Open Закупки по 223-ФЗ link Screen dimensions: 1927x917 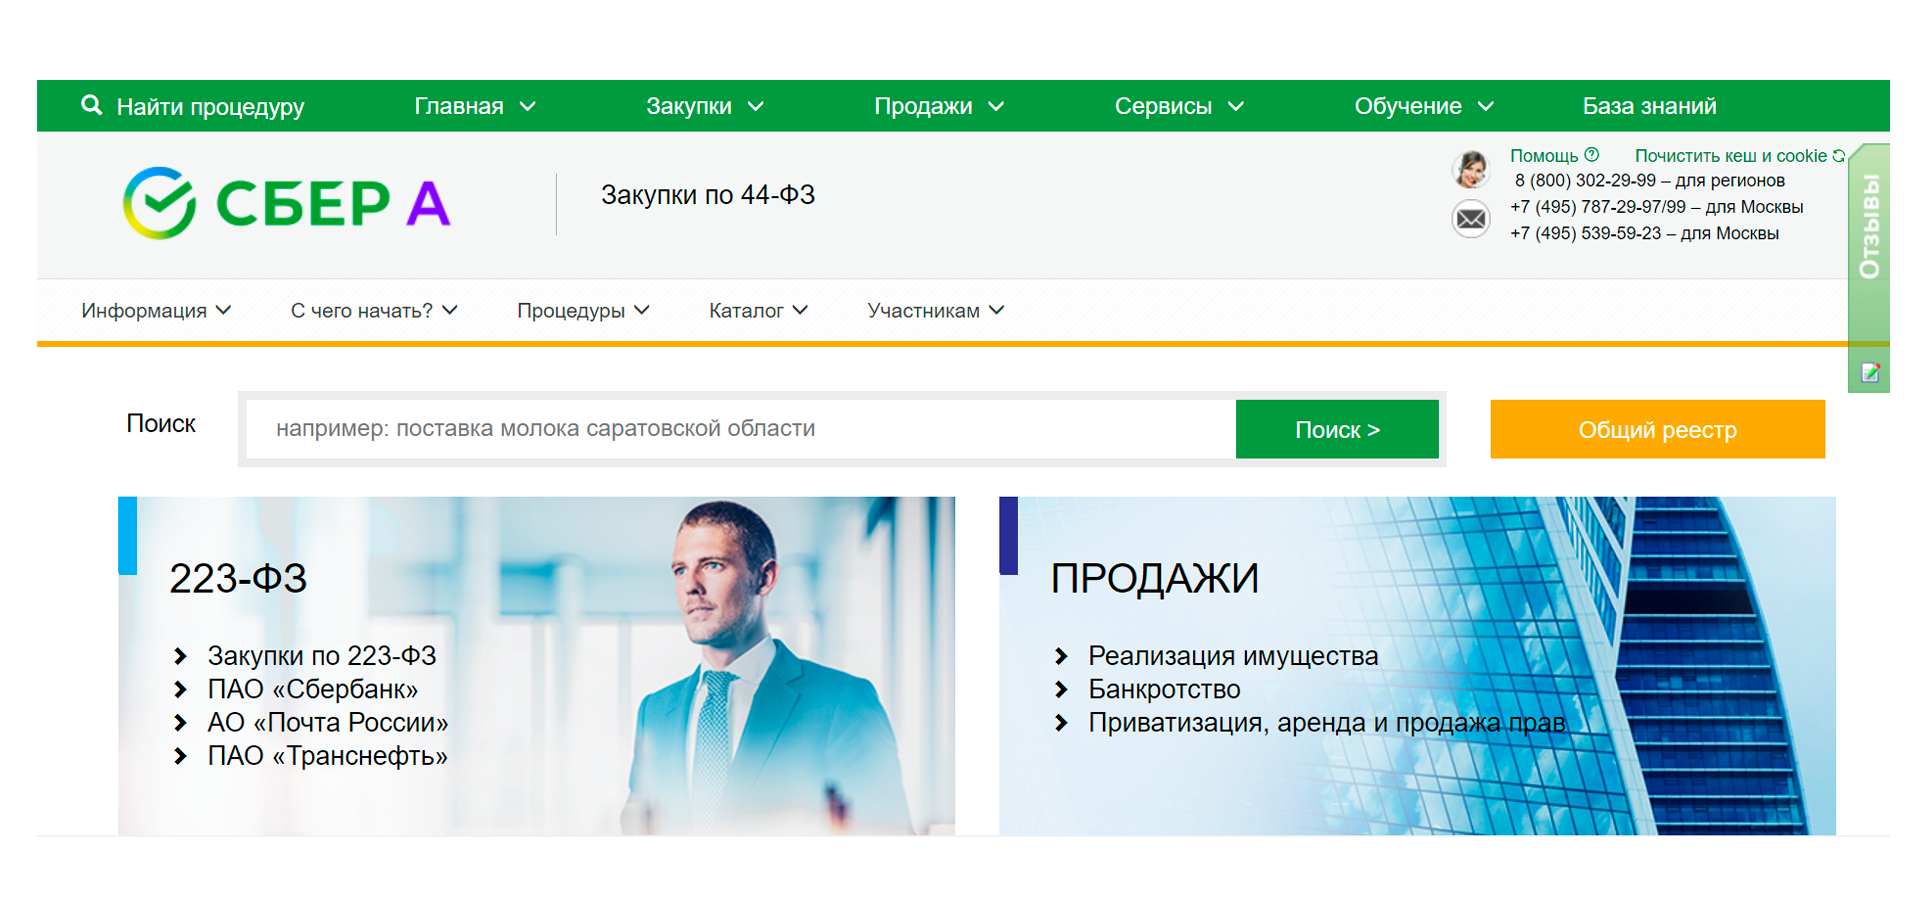[322, 656]
